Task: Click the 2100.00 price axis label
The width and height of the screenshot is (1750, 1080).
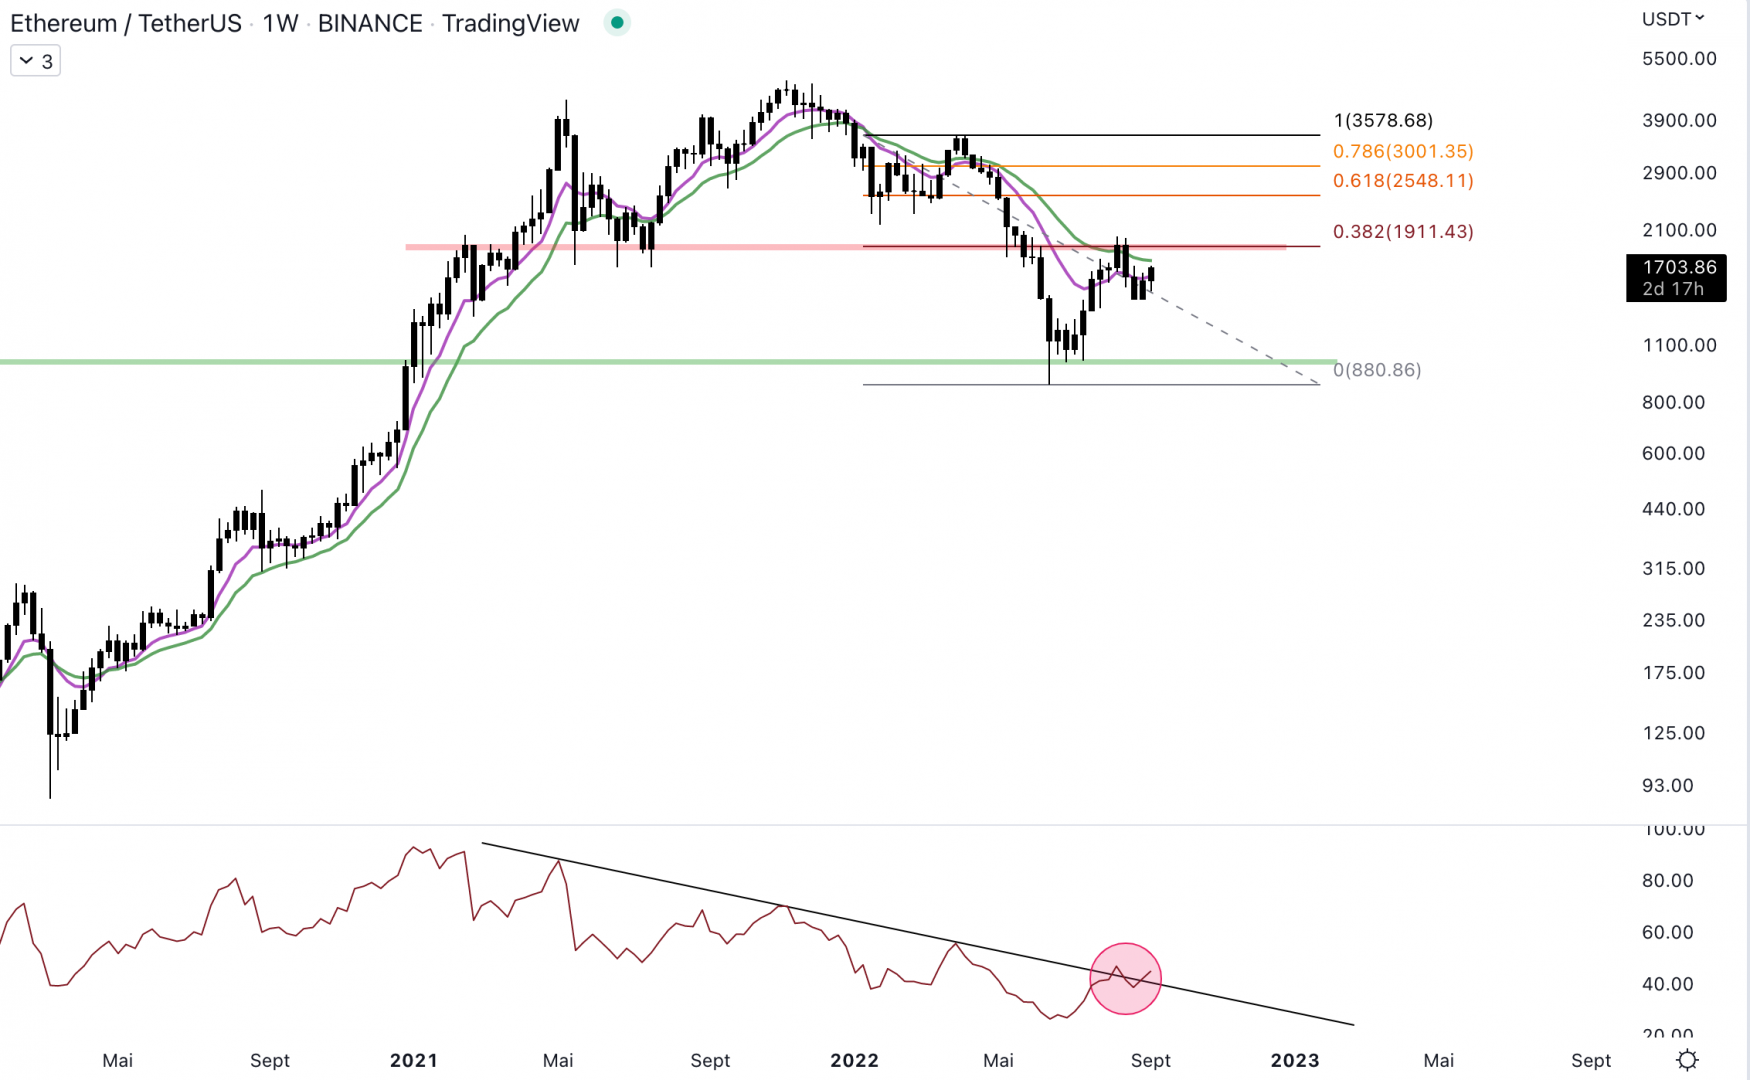Action: (x=1679, y=230)
